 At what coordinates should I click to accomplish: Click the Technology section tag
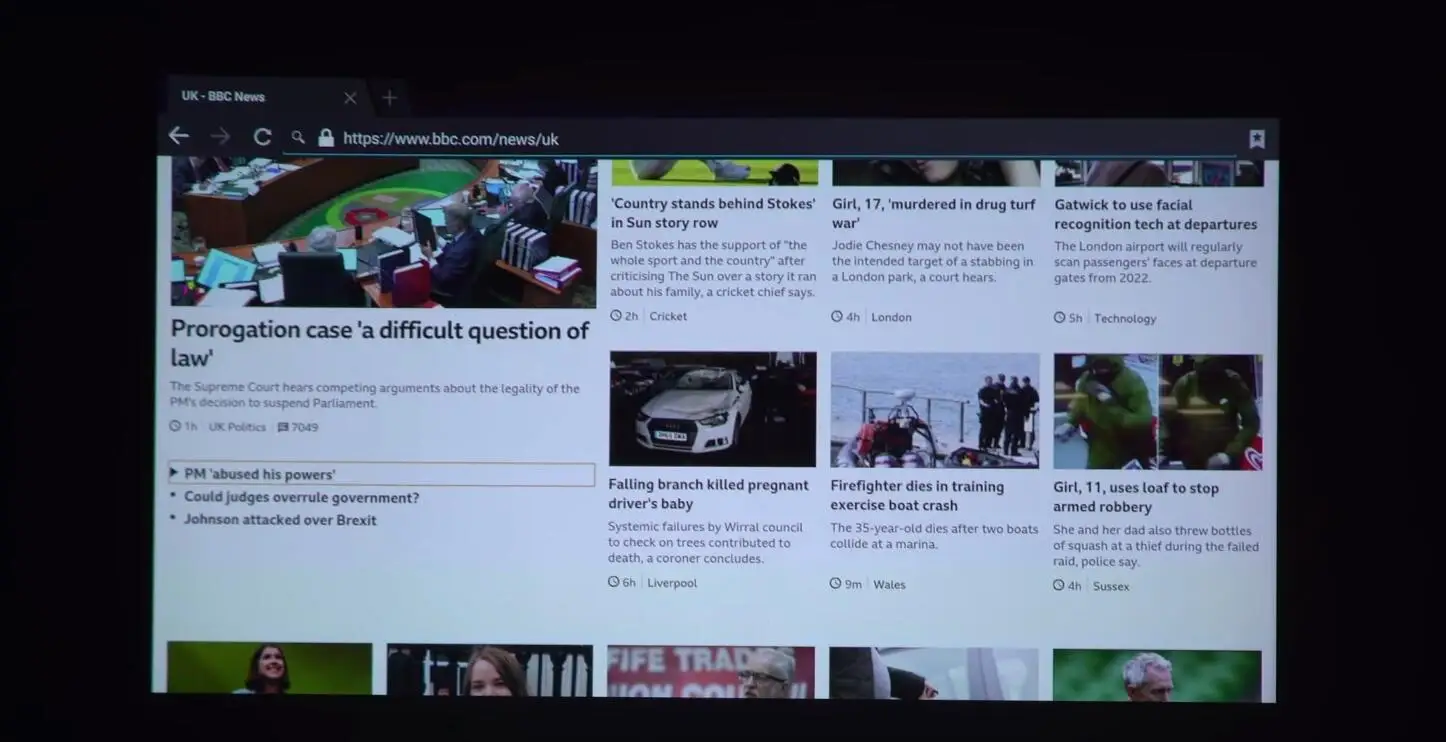coord(1124,318)
